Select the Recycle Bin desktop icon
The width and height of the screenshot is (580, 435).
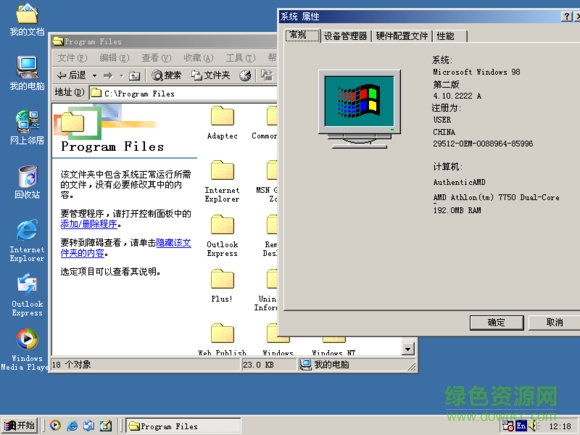tap(27, 182)
